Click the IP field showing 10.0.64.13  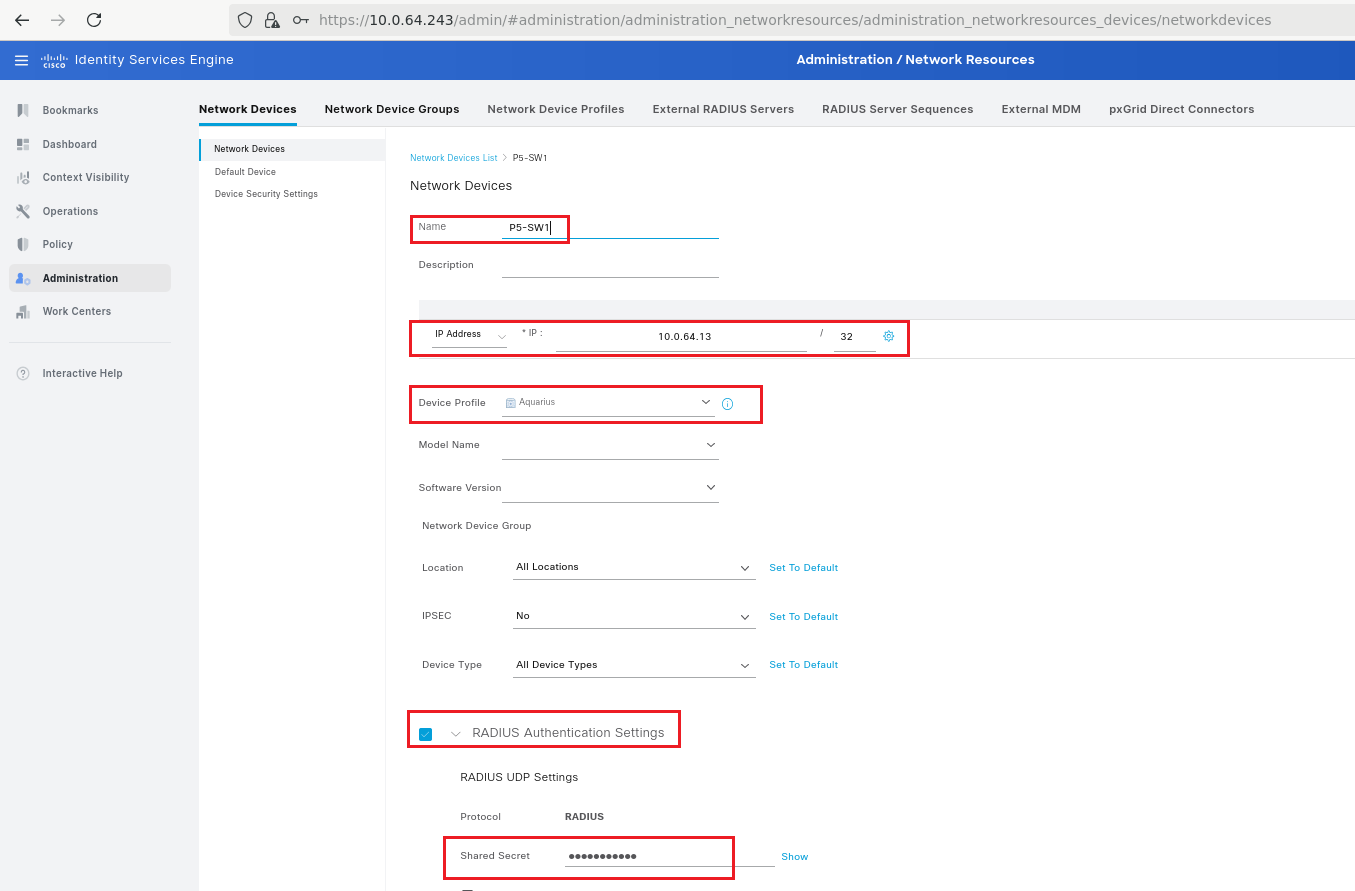click(x=681, y=337)
